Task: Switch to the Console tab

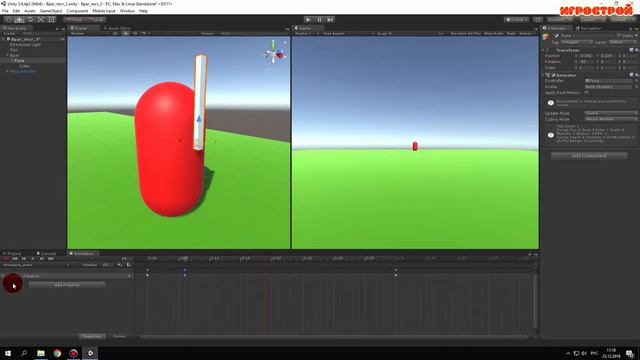Action: point(46,253)
